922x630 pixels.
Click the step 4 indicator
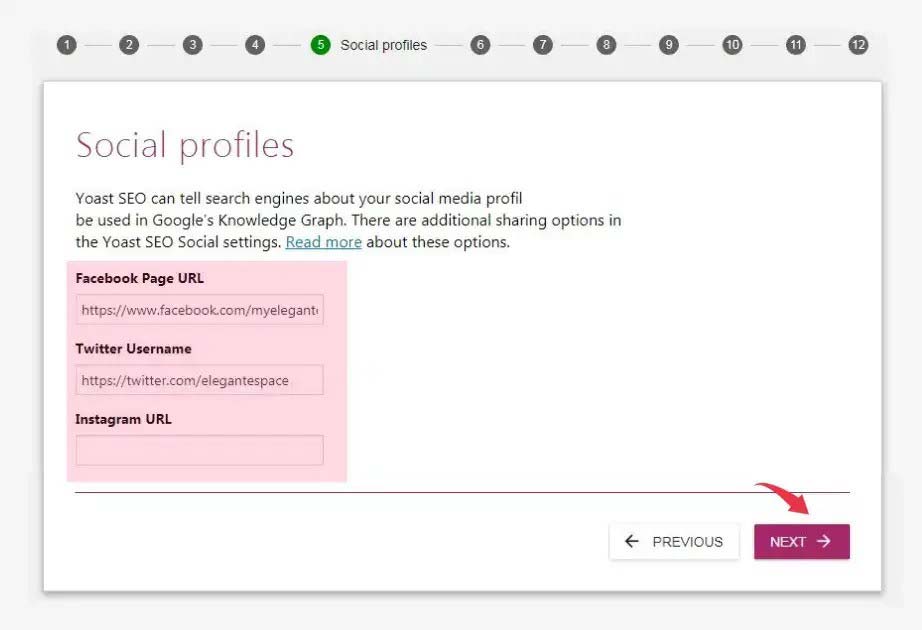(254, 45)
